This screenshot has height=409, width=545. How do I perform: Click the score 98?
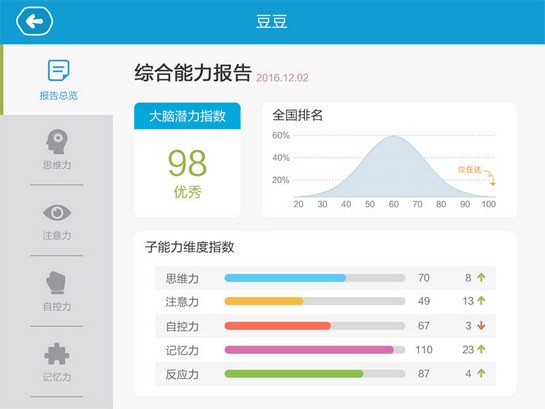pyautogui.click(x=187, y=163)
